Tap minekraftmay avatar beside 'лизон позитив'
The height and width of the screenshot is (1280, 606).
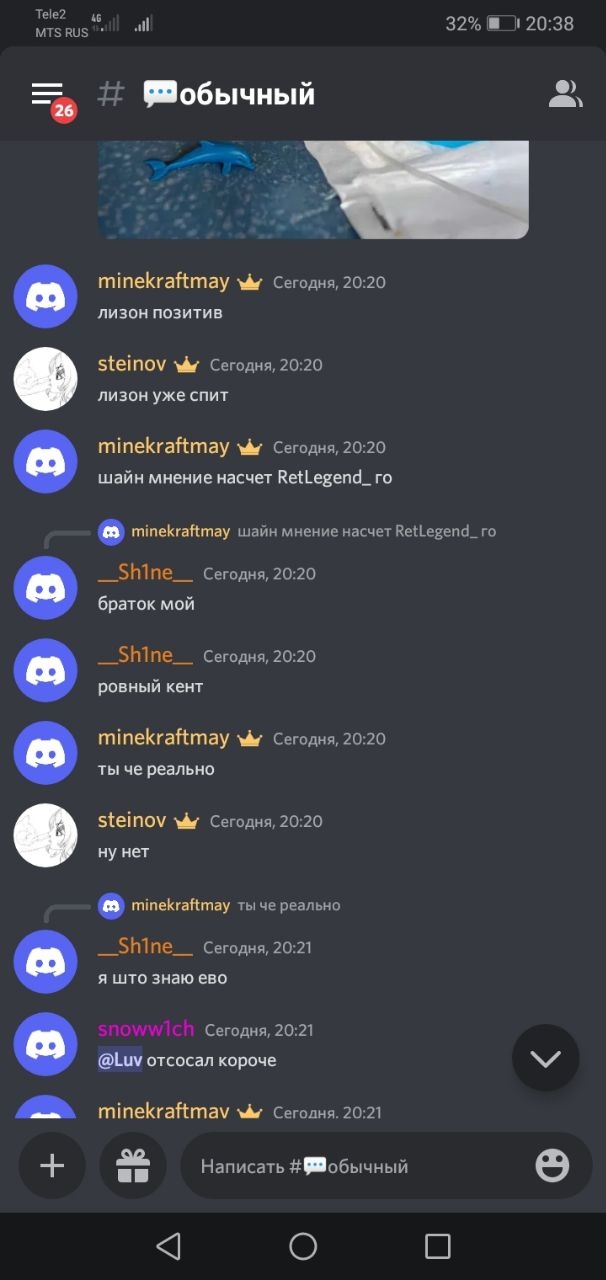(x=45, y=296)
